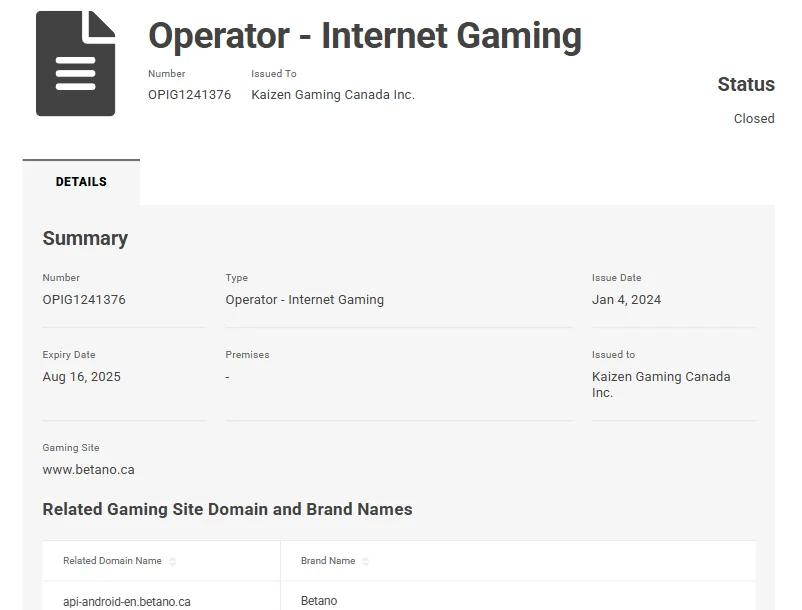Click the Status heading
This screenshot has width=802, height=610.
(746, 84)
